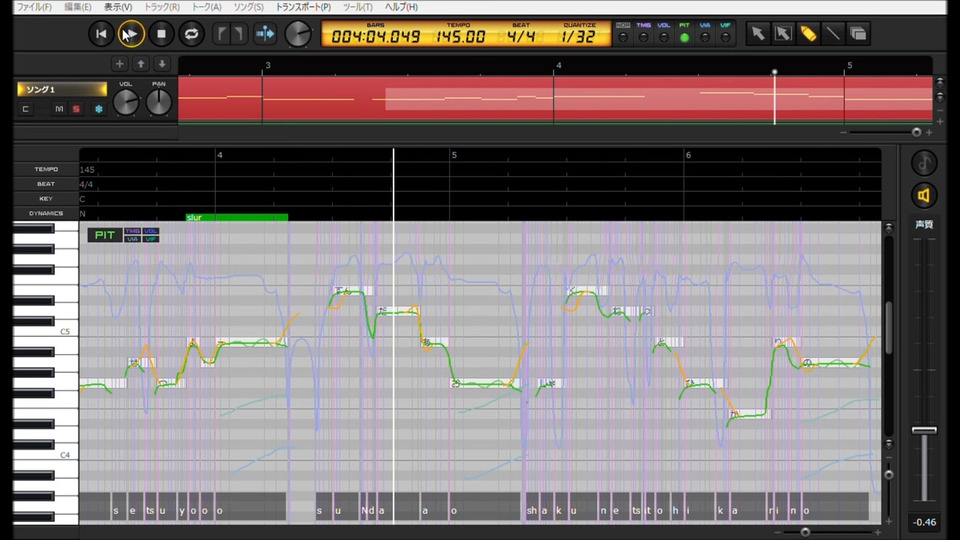Click the 声質 voice quality slider
The width and height of the screenshot is (960, 540).
pyautogui.click(x=924, y=430)
